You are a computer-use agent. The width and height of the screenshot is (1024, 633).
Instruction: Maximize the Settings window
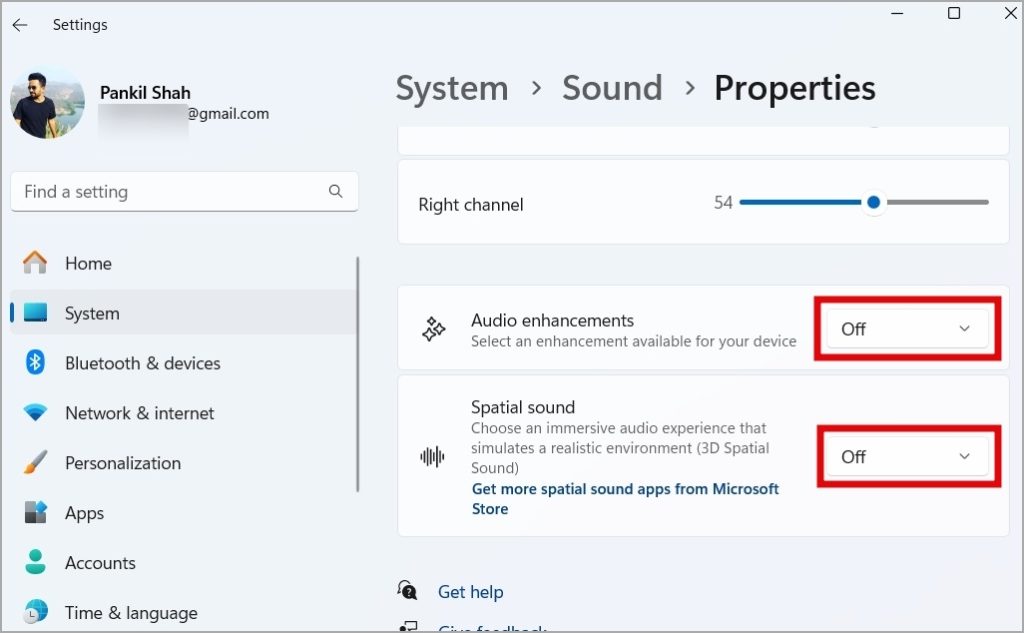954,13
